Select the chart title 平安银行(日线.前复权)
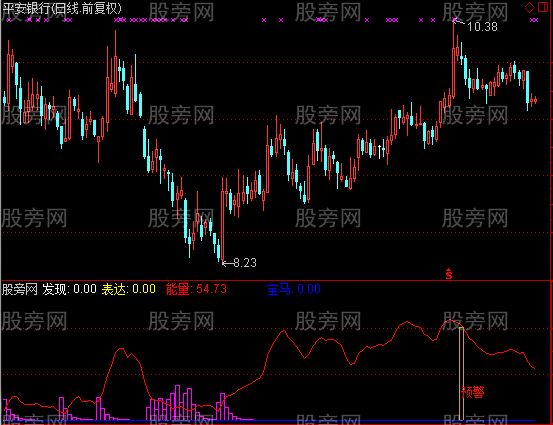Image resolution: width=553 pixels, height=425 pixels. (62, 8)
